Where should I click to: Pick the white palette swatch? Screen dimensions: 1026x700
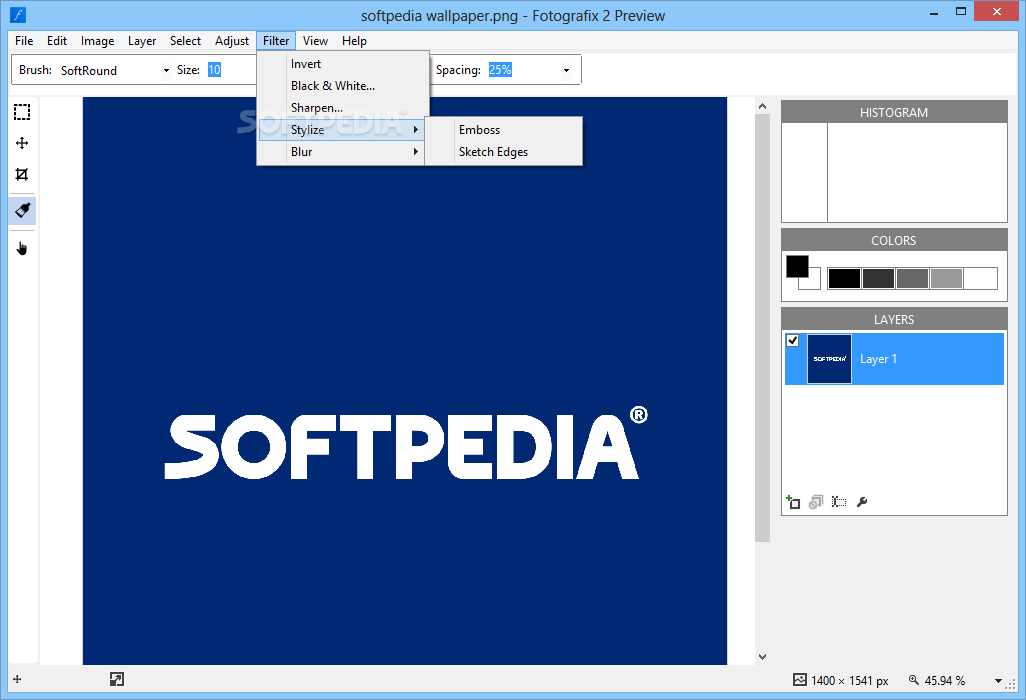tap(980, 278)
